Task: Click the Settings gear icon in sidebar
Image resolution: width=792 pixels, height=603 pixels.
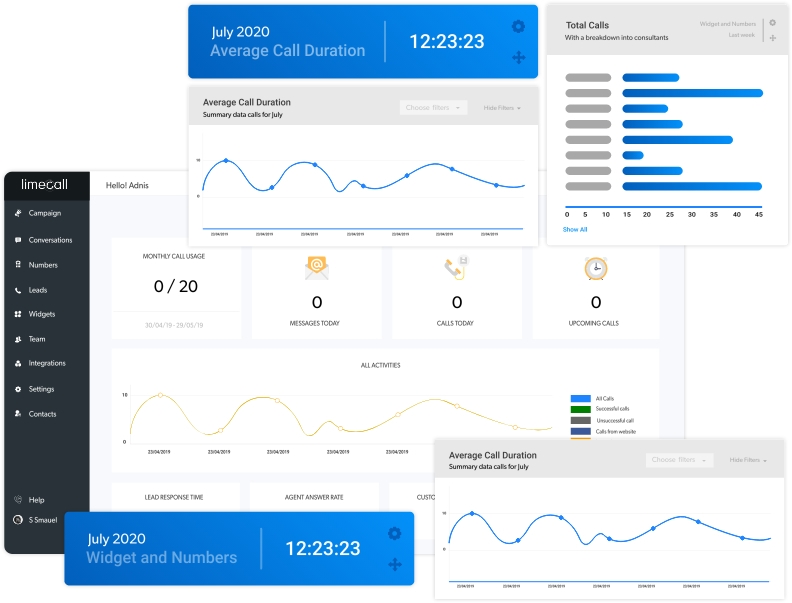Action: pos(18,389)
